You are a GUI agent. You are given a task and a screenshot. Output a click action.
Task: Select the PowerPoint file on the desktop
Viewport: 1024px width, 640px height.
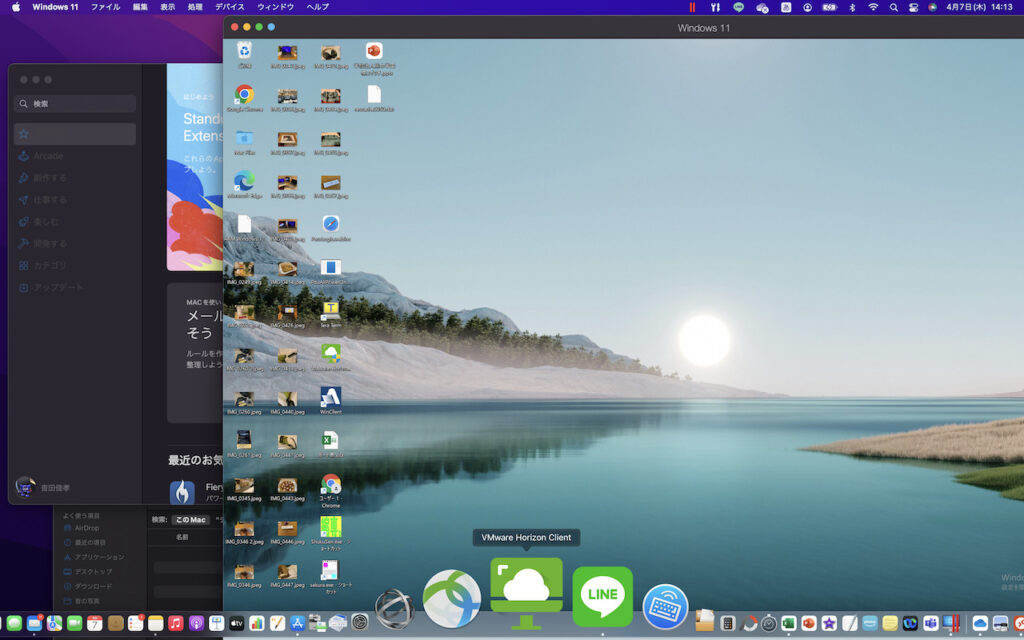[374, 52]
